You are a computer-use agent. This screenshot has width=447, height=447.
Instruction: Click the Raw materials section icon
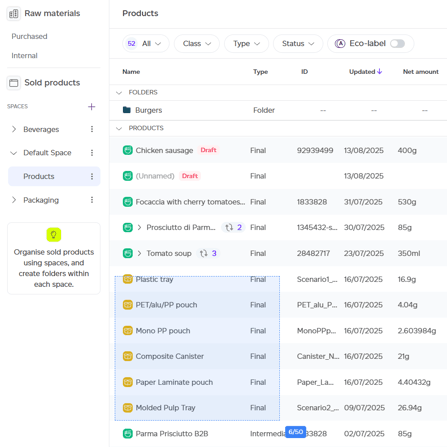(14, 14)
